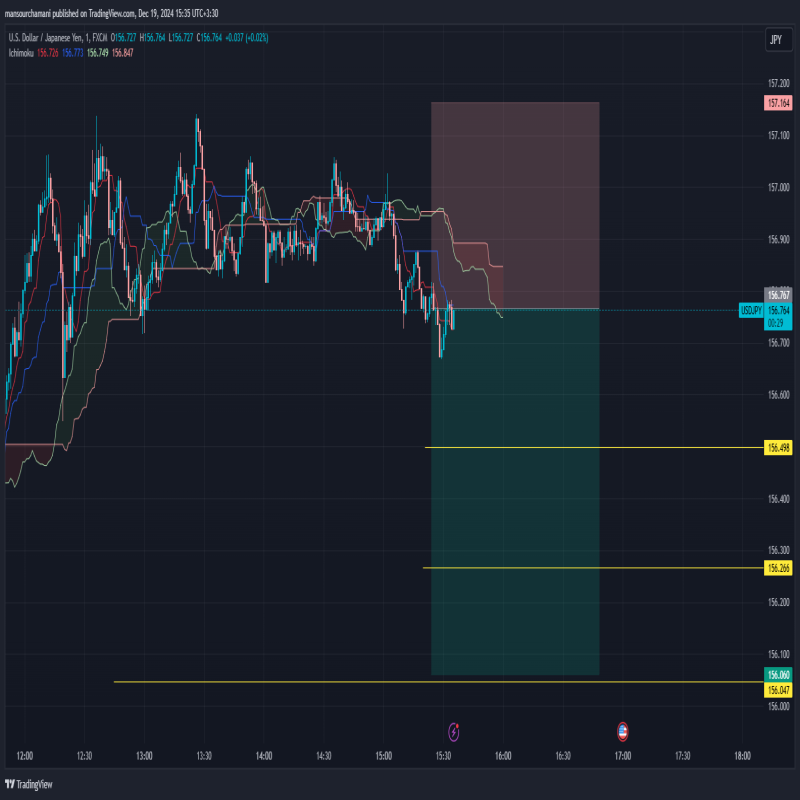Click the US flag economic event icon
Viewport: 800px width, 800px height.
click(x=622, y=731)
